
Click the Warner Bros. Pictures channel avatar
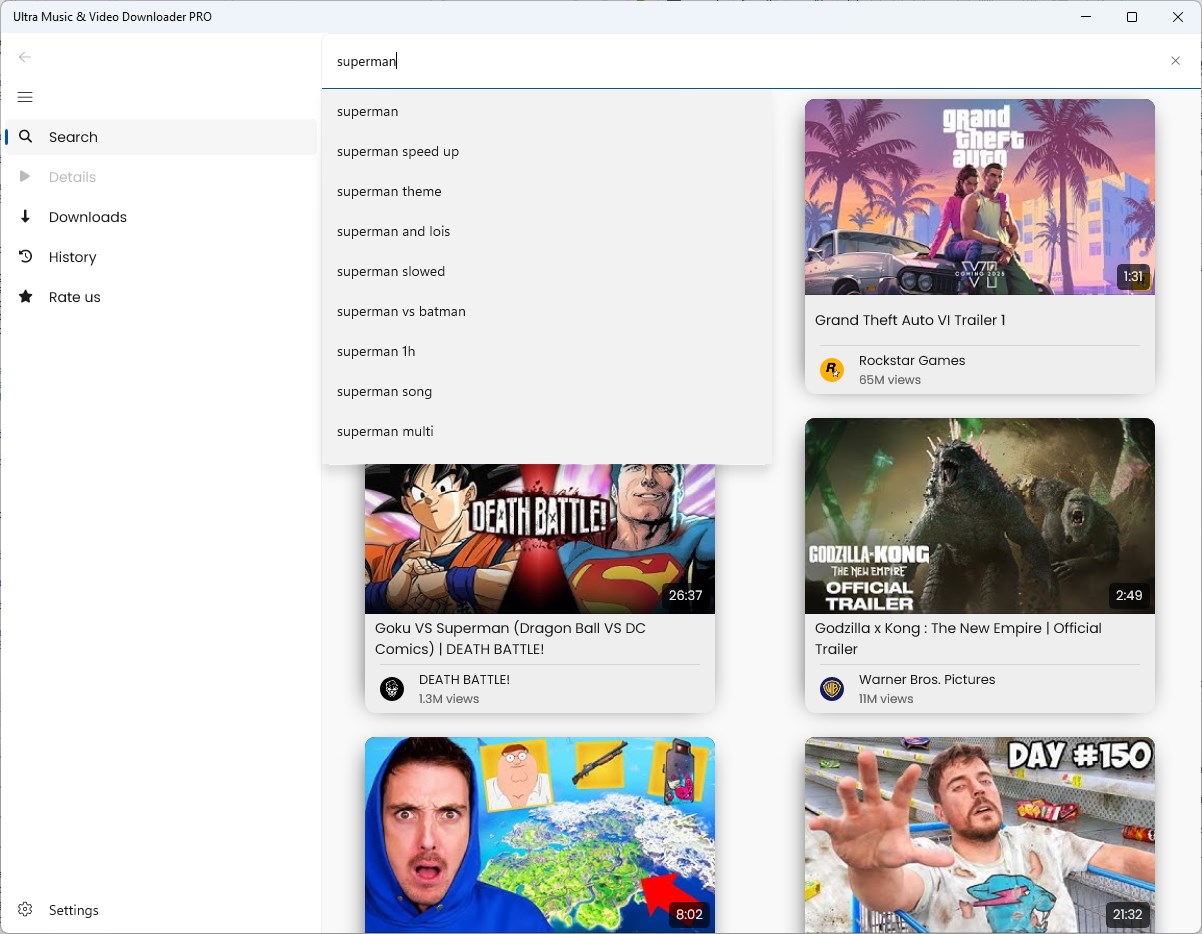click(x=832, y=689)
